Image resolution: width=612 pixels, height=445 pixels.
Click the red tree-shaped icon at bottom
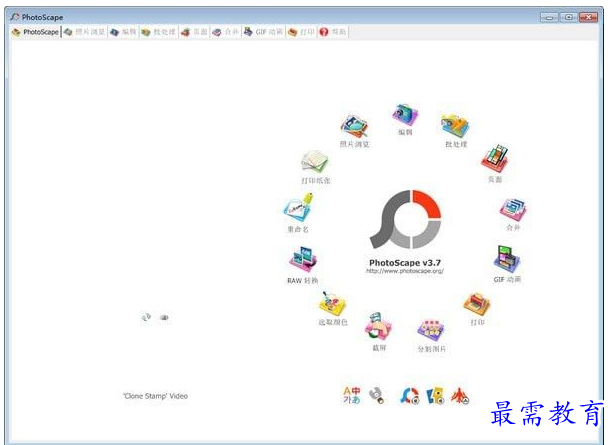(x=460, y=396)
